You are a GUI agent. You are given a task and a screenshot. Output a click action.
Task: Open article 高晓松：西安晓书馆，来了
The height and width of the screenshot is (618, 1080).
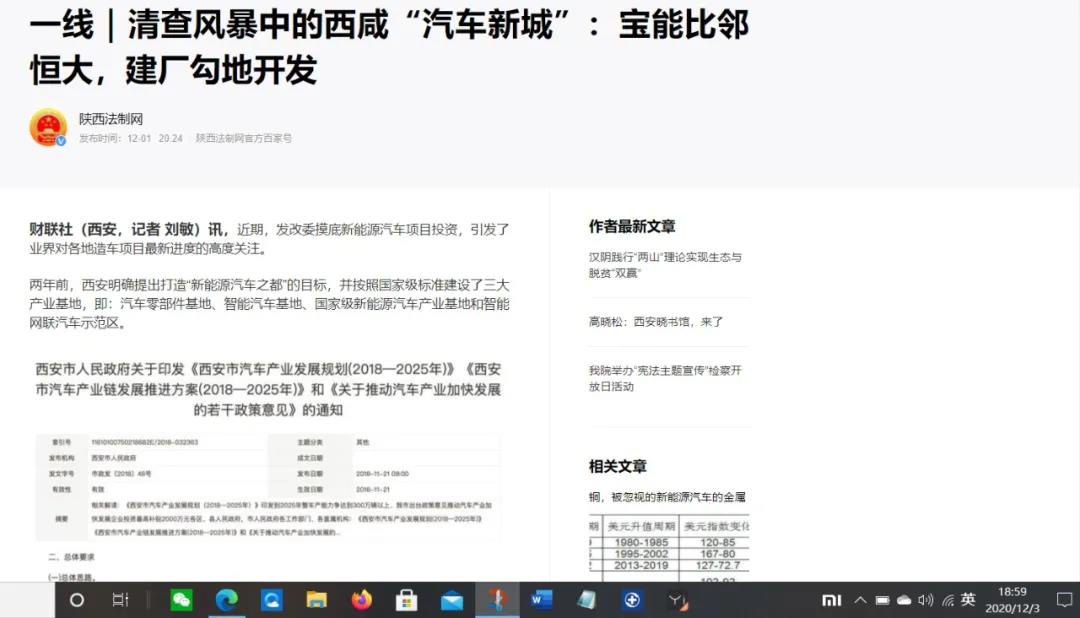click(656, 322)
